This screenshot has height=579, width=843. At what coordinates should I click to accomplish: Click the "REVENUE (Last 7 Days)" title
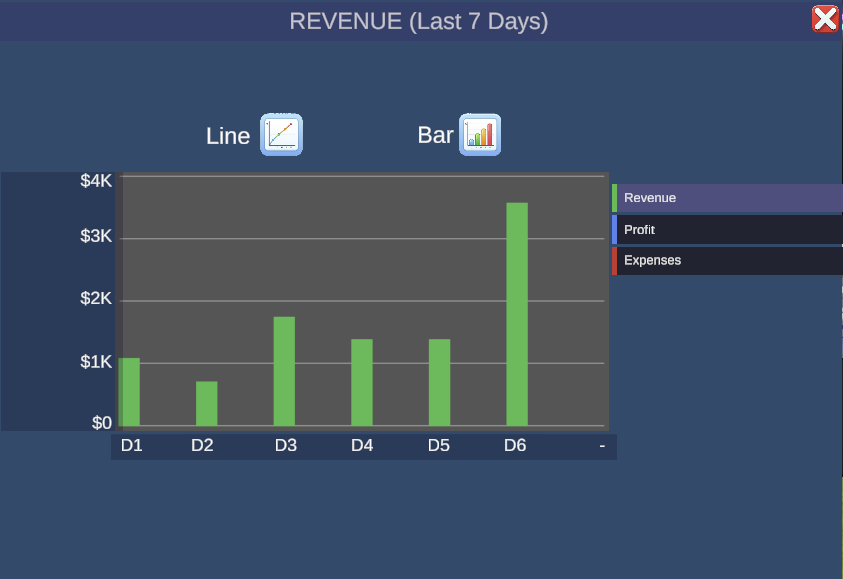point(418,21)
